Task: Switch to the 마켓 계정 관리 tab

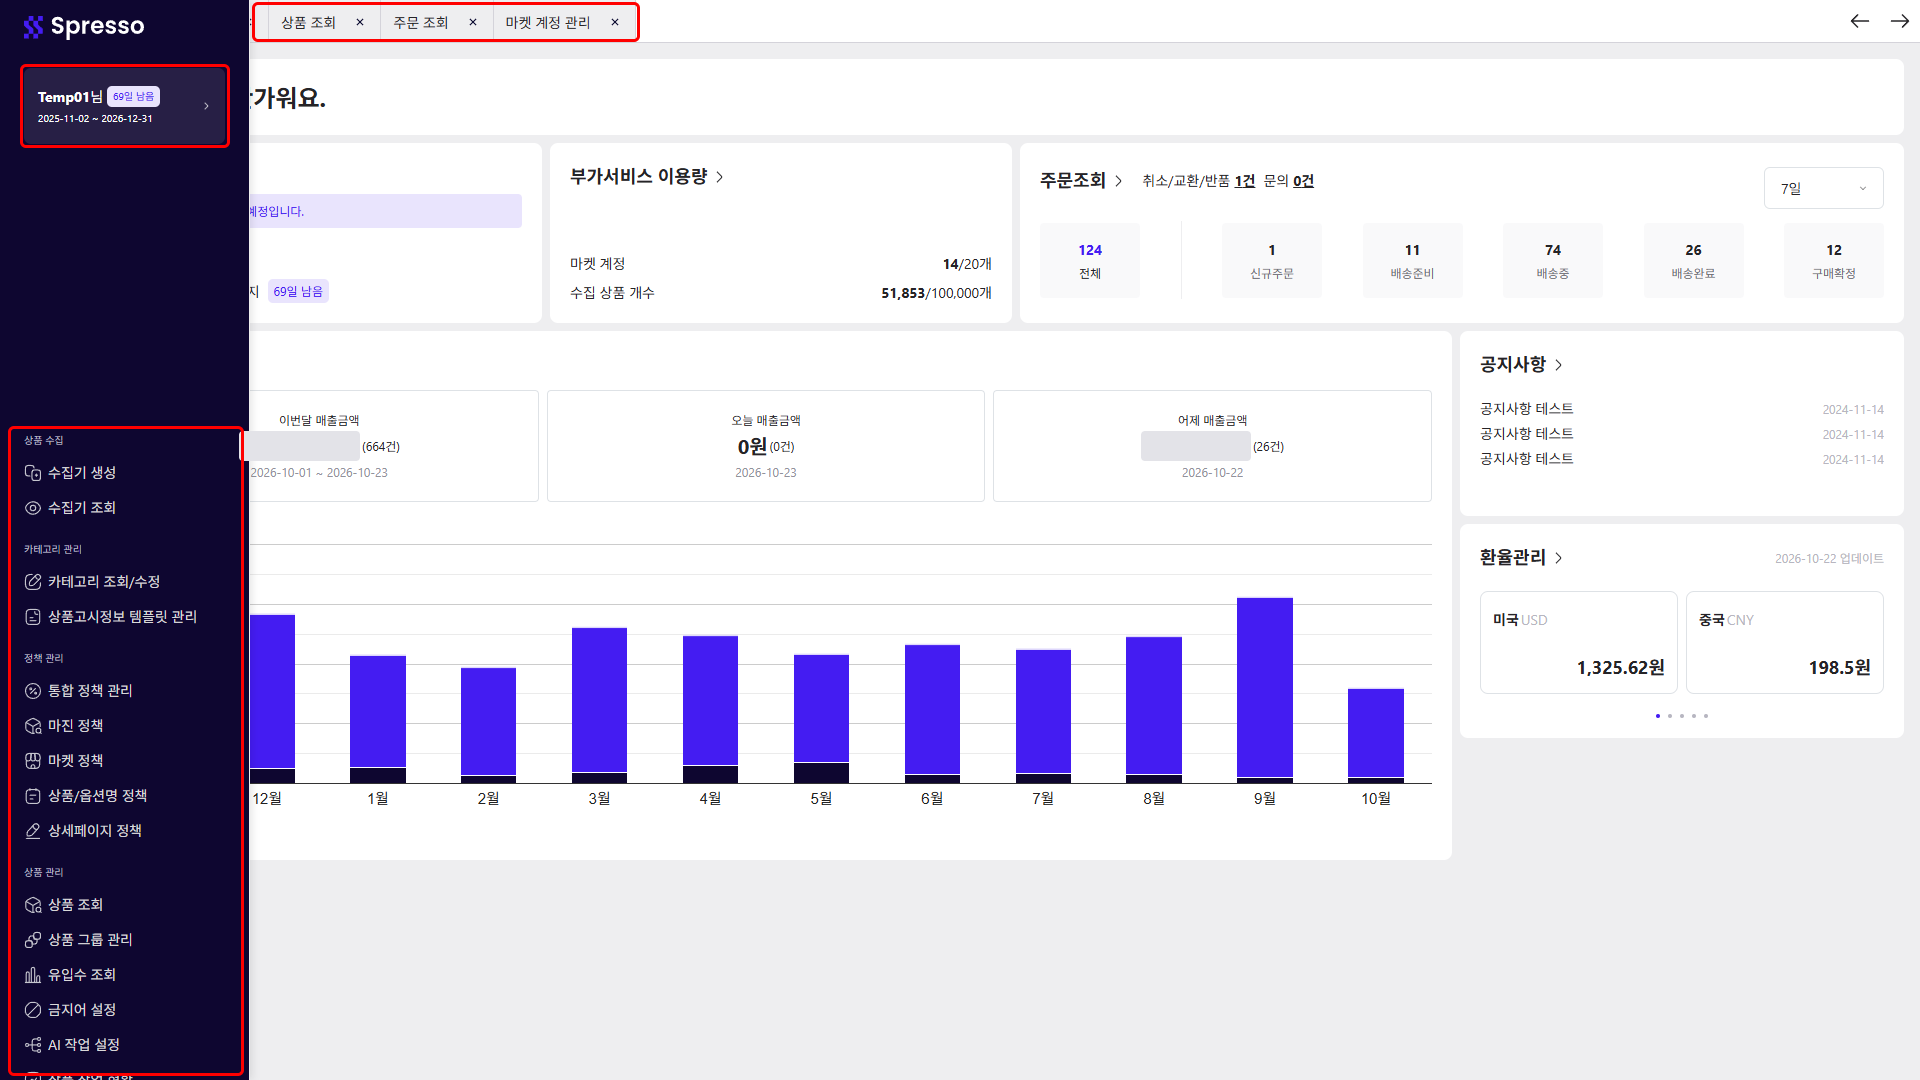Action: 548,22
